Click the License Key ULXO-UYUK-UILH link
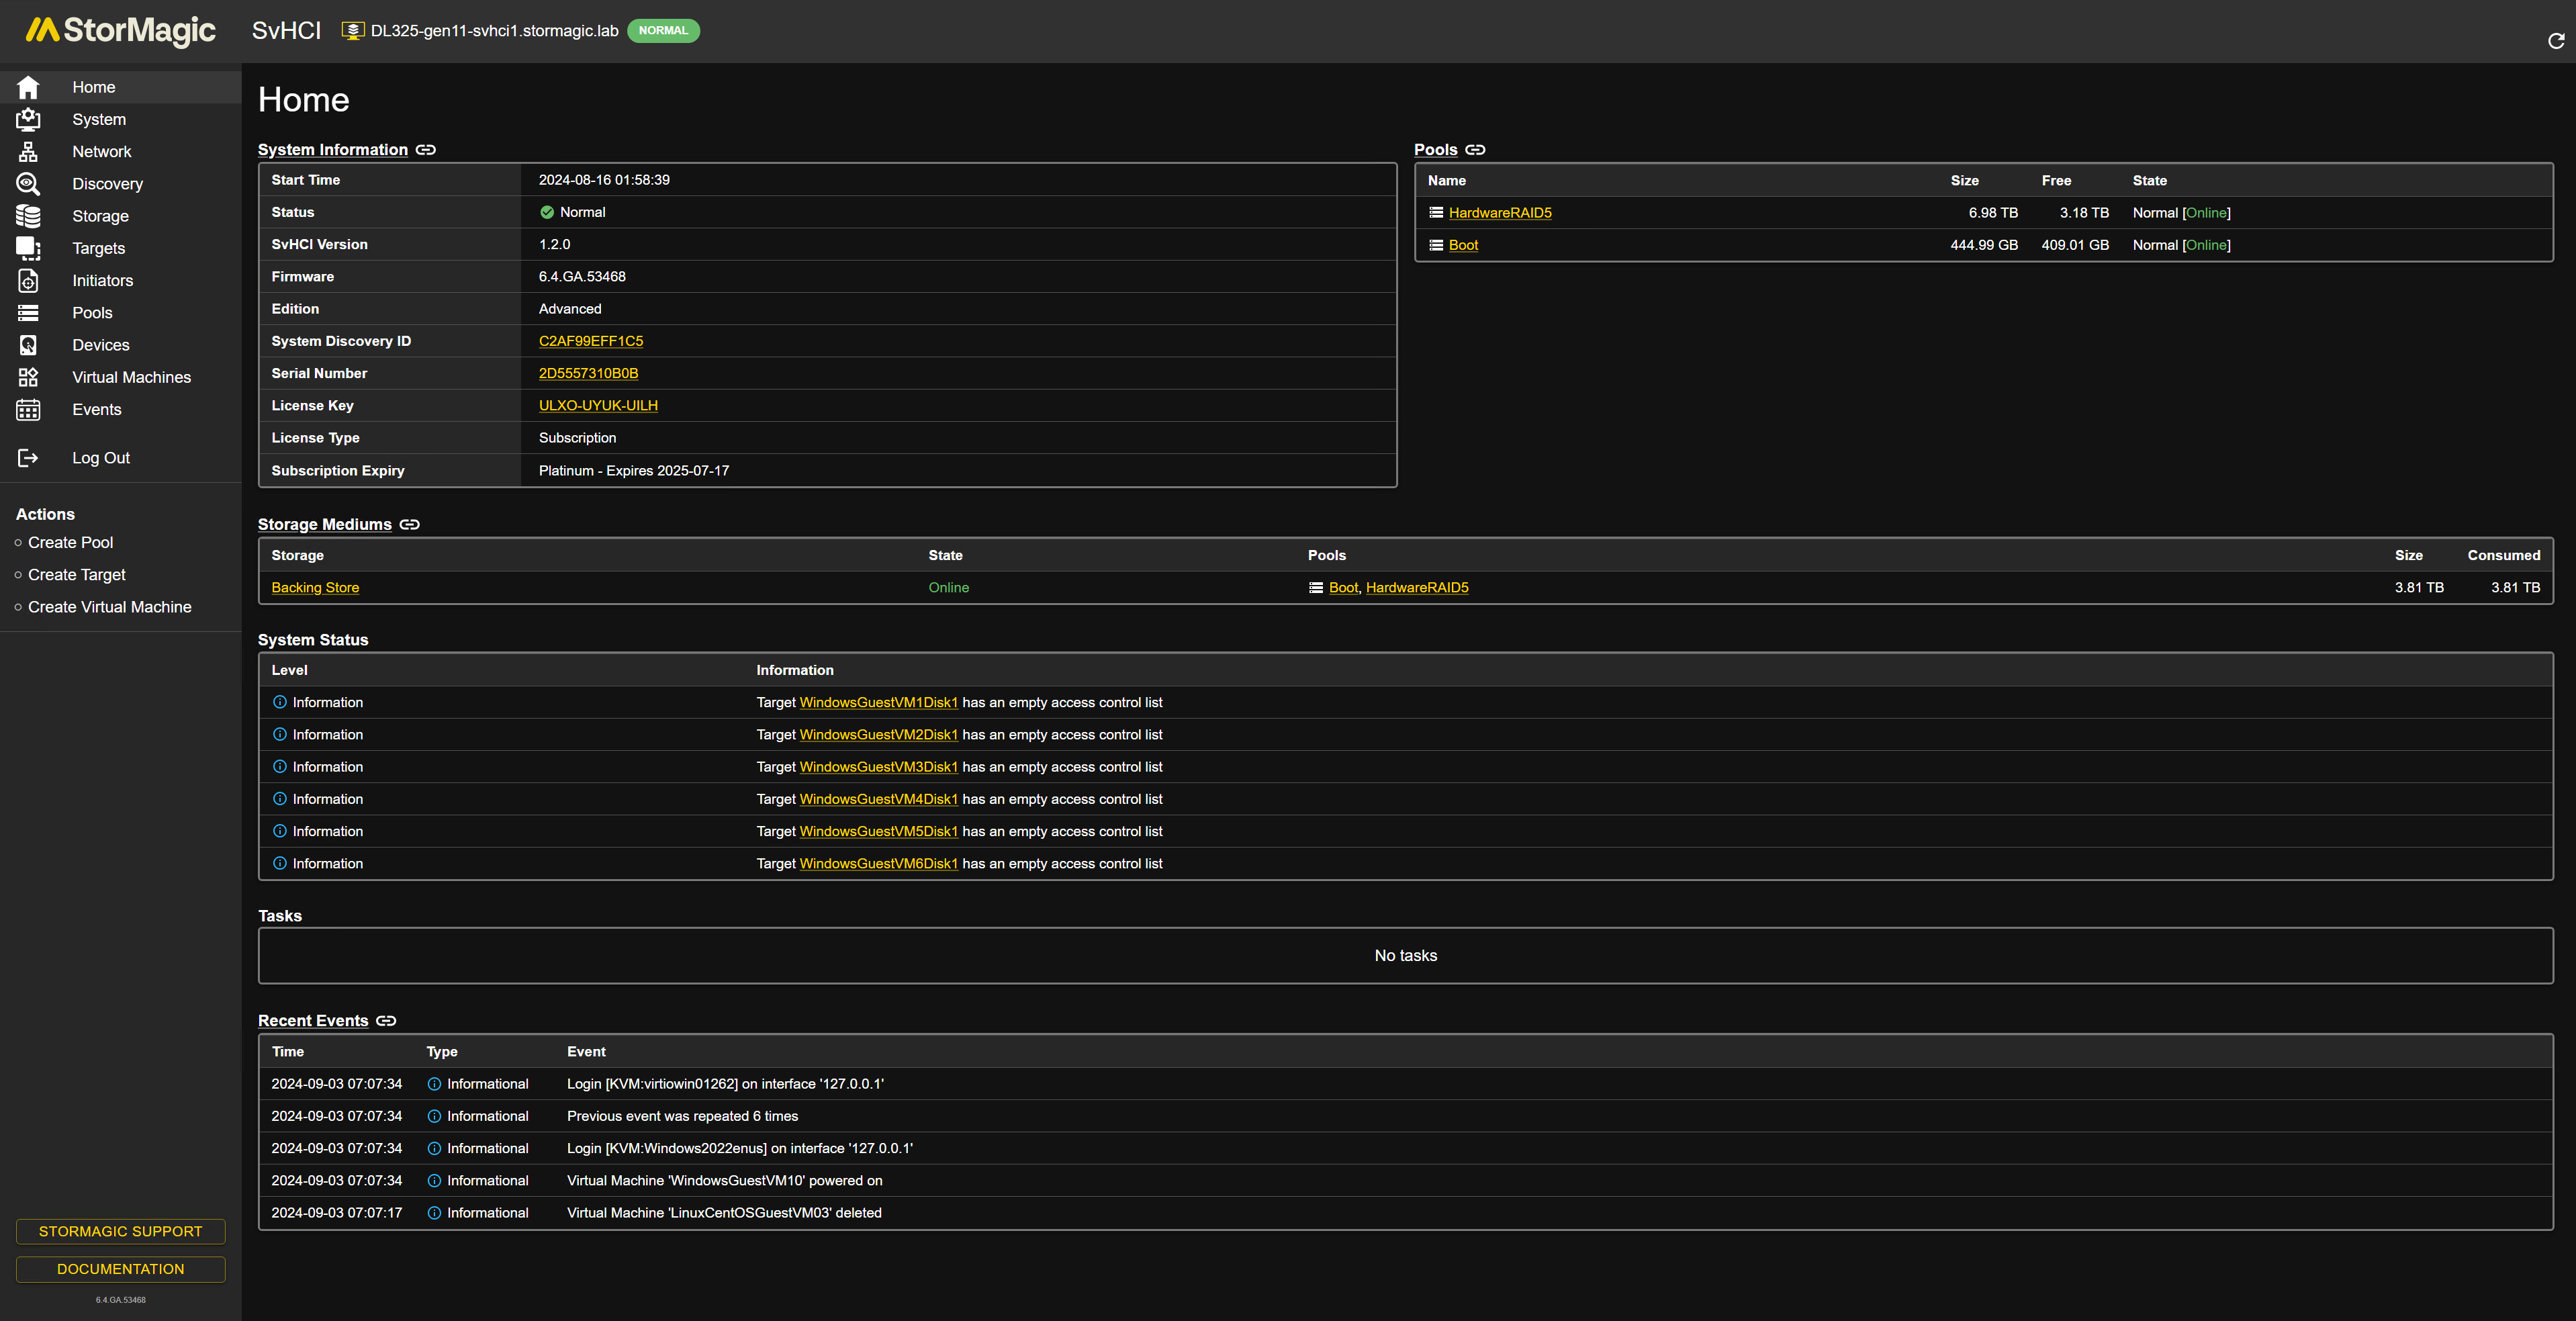This screenshot has height=1321, width=2576. pos(598,406)
